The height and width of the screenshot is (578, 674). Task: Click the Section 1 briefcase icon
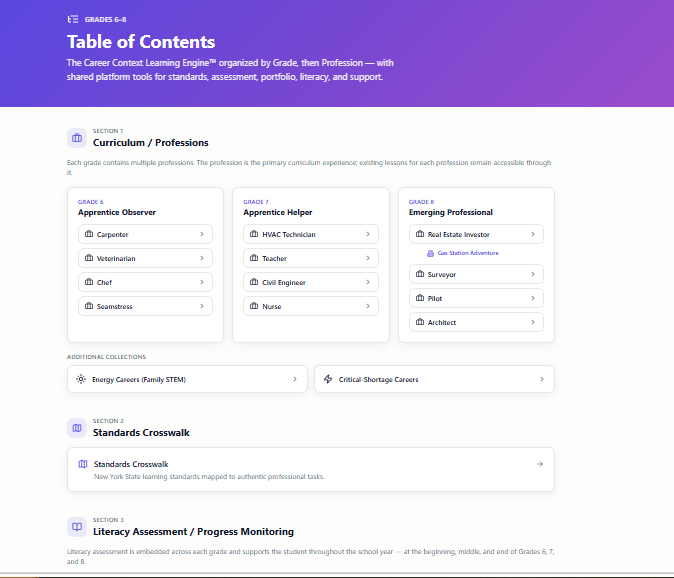77,138
